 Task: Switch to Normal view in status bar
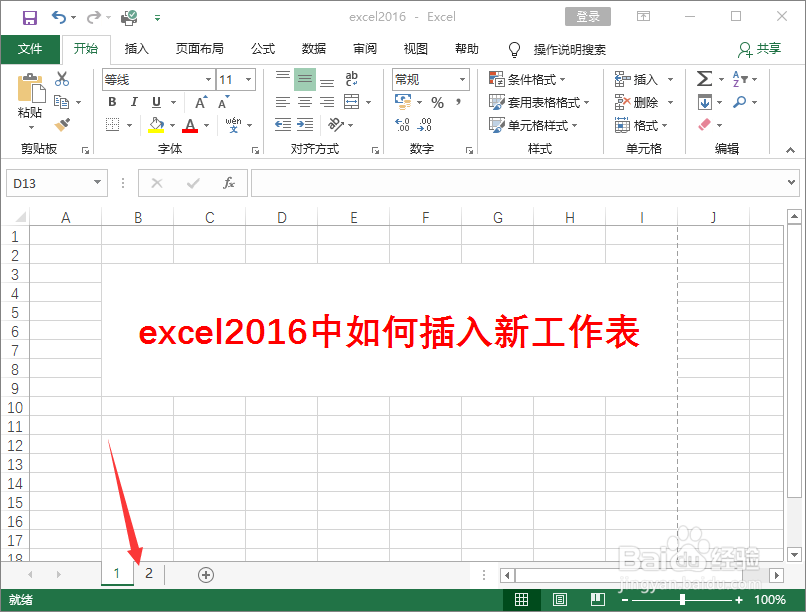[x=521, y=599]
